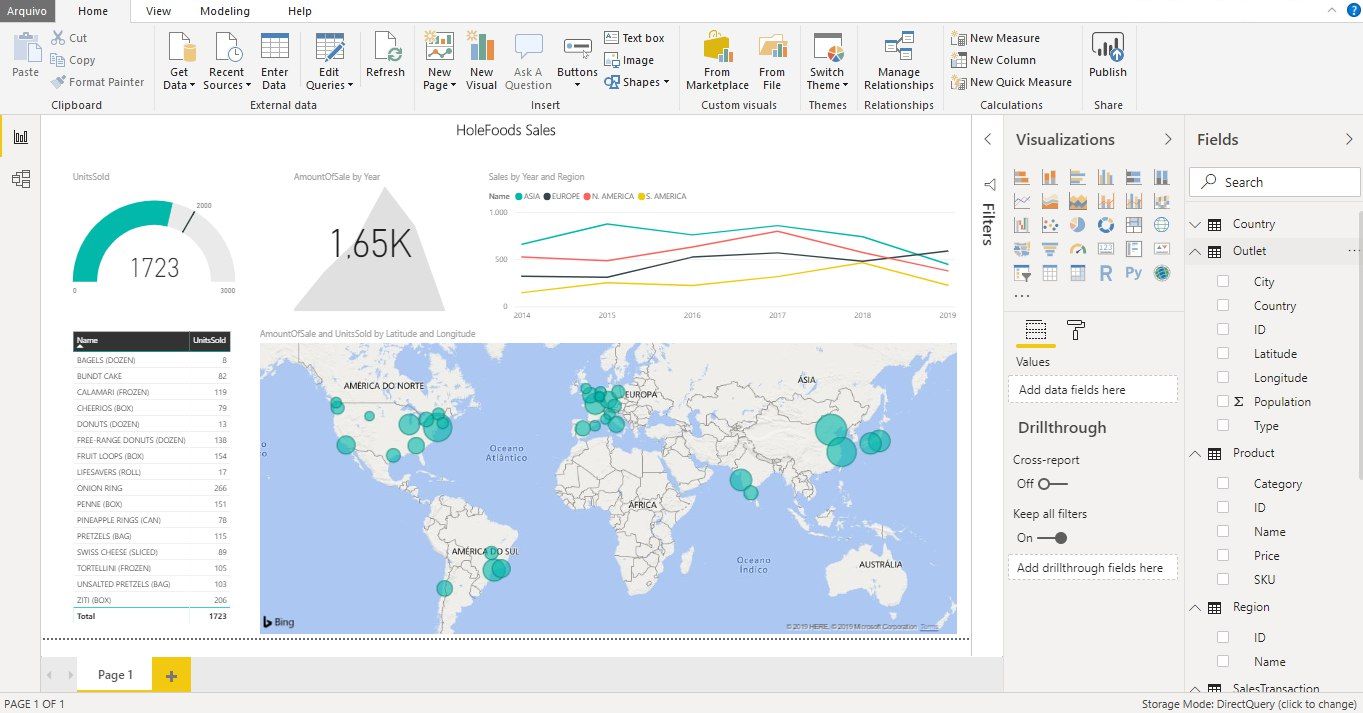The width and height of the screenshot is (1363, 713).
Task: Collapse the Product table in Fields
Action: coord(1195,454)
